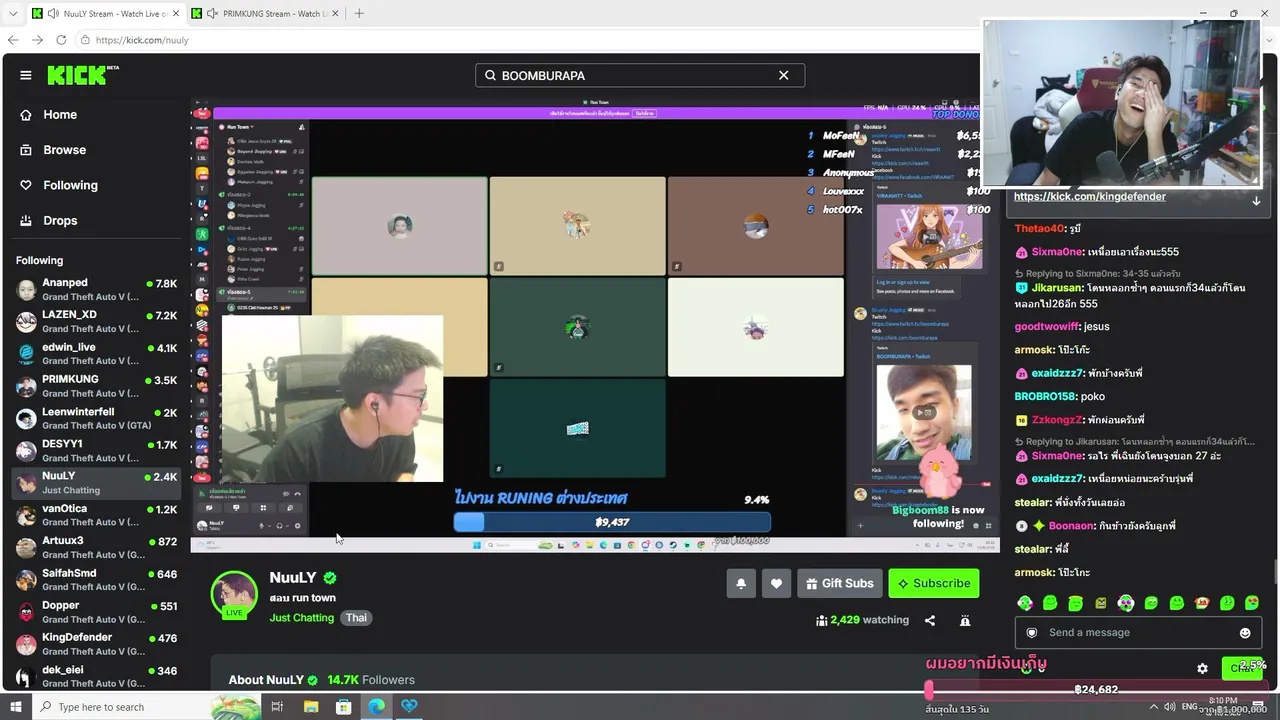Open the emoji picker in chat
Image resolution: width=1280 pixels, height=720 pixels.
tap(1245, 633)
